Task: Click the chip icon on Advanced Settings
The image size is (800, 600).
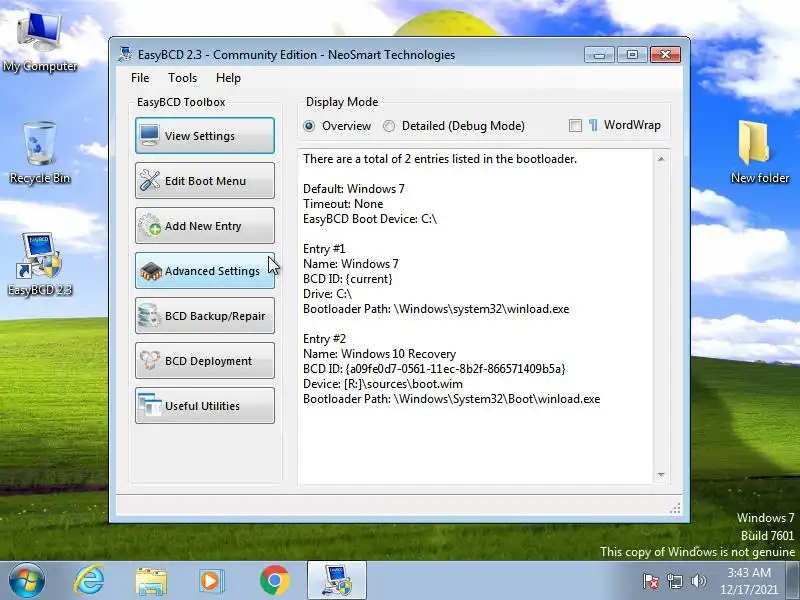Action: click(151, 271)
